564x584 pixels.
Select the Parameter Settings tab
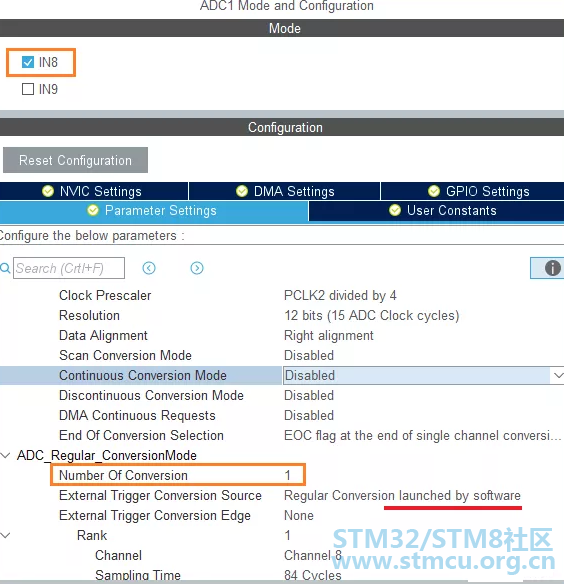pos(154,211)
